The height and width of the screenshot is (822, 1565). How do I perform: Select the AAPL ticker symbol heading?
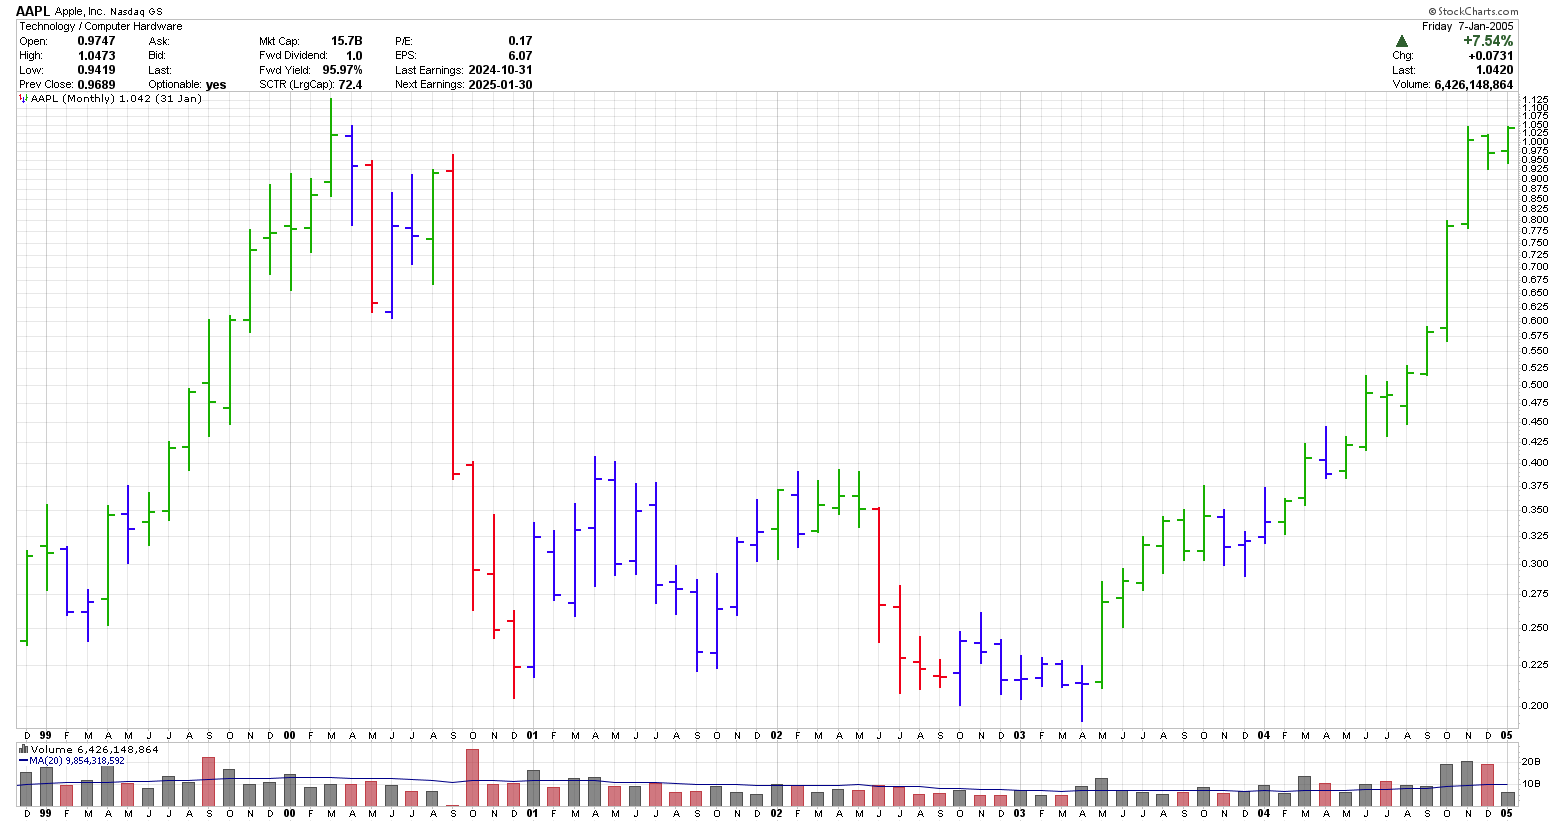tap(33, 11)
